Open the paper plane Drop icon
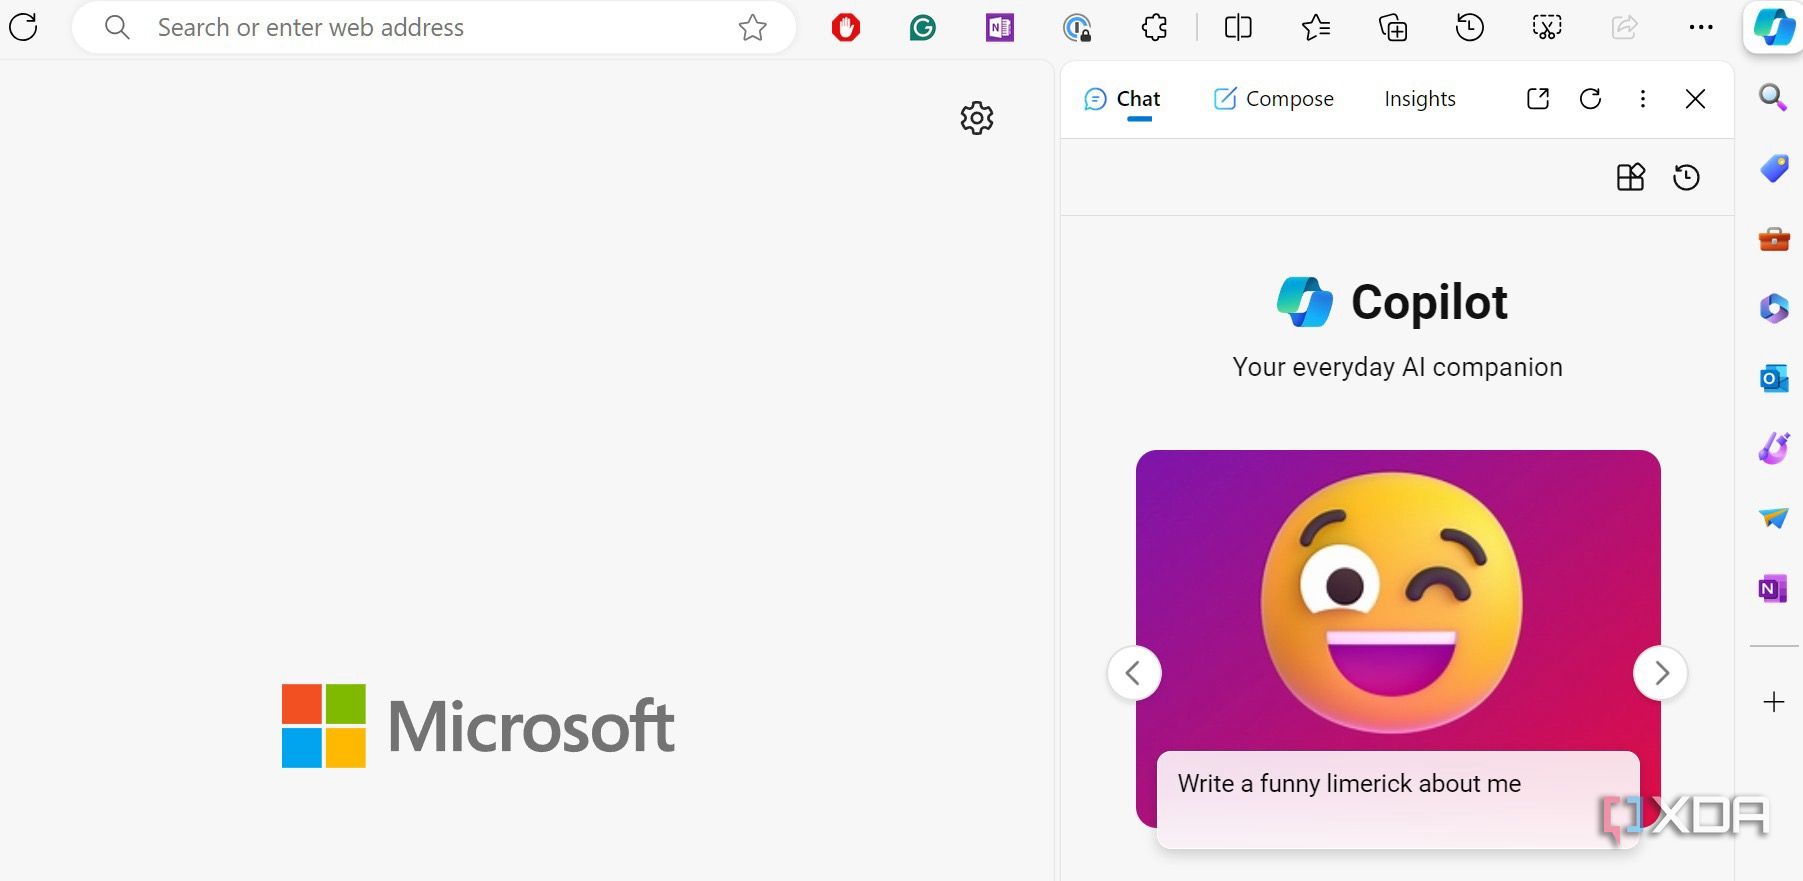This screenshot has height=881, width=1803. pyautogui.click(x=1774, y=518)
